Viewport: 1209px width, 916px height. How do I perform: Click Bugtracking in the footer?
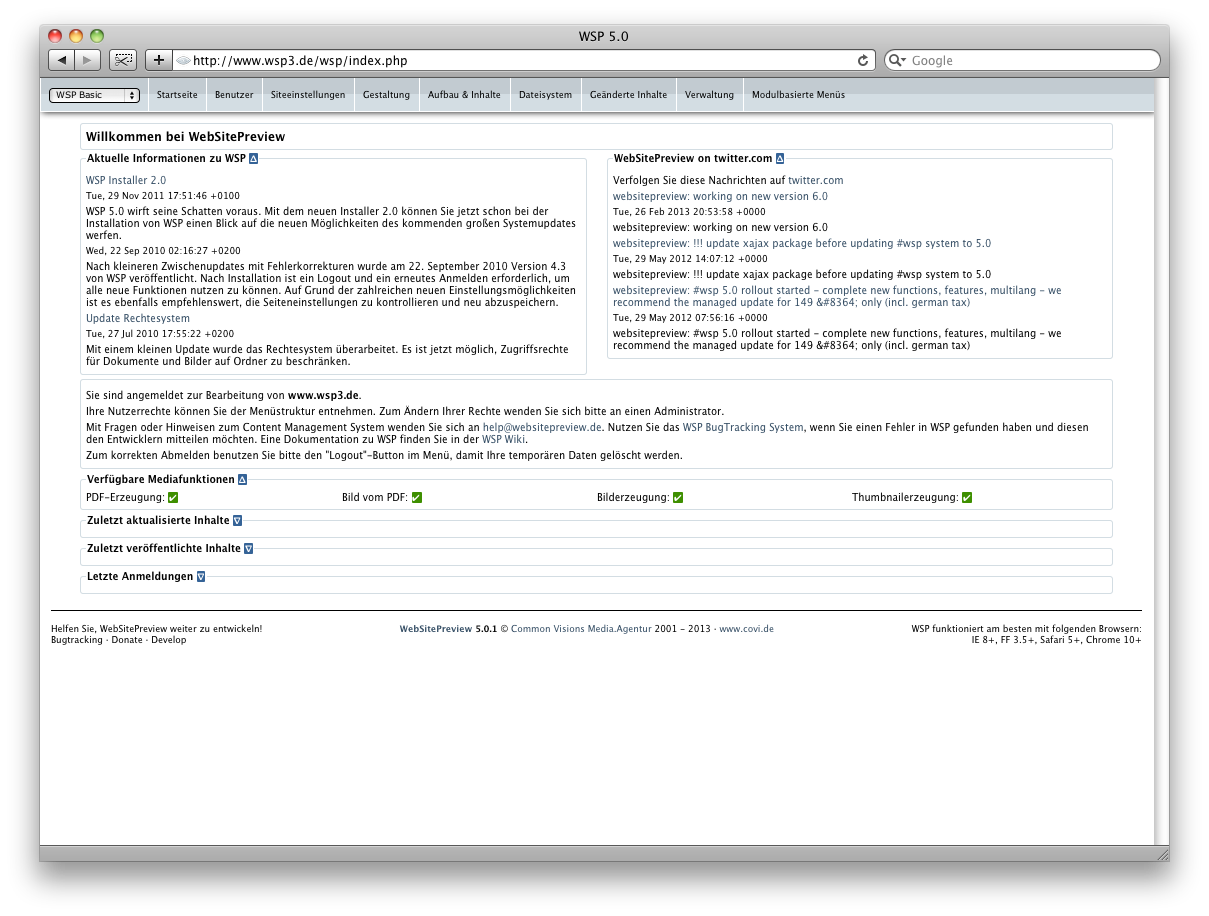[x=77, y=640]
